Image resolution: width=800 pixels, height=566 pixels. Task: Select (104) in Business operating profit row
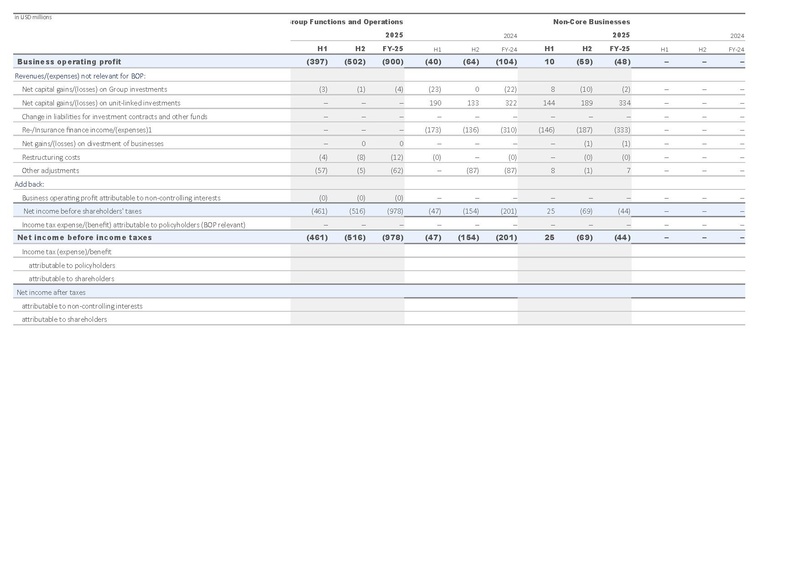pos(507,62)
